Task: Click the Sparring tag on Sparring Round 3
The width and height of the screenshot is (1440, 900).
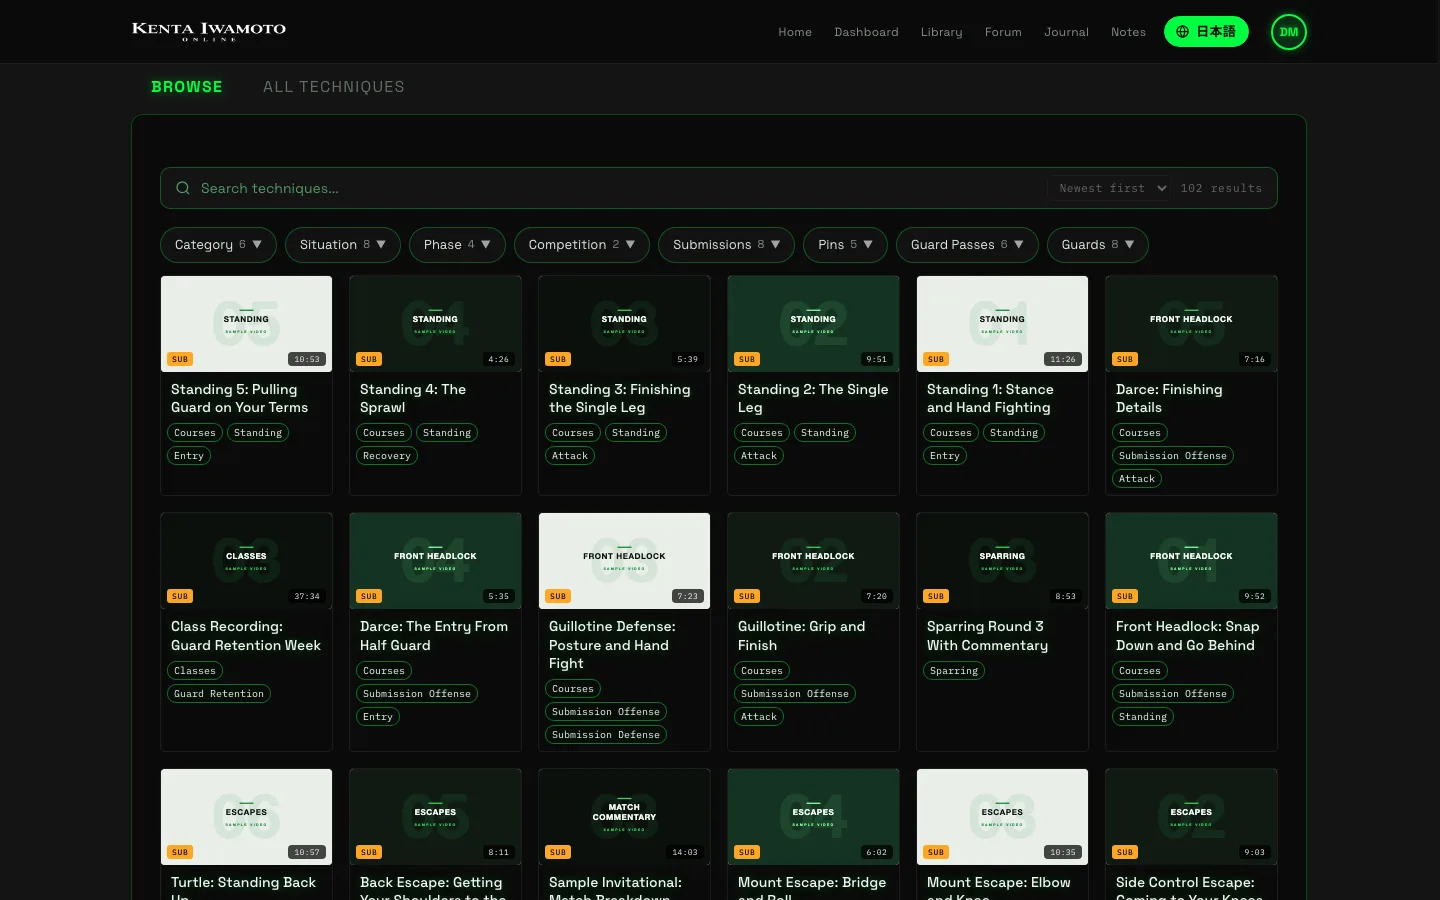Action: [x=954, y=671]
